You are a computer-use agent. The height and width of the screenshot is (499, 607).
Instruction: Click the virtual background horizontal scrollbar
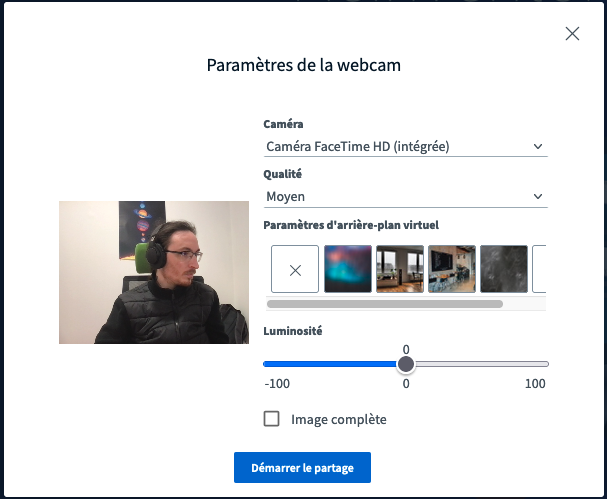pos(385,304)
